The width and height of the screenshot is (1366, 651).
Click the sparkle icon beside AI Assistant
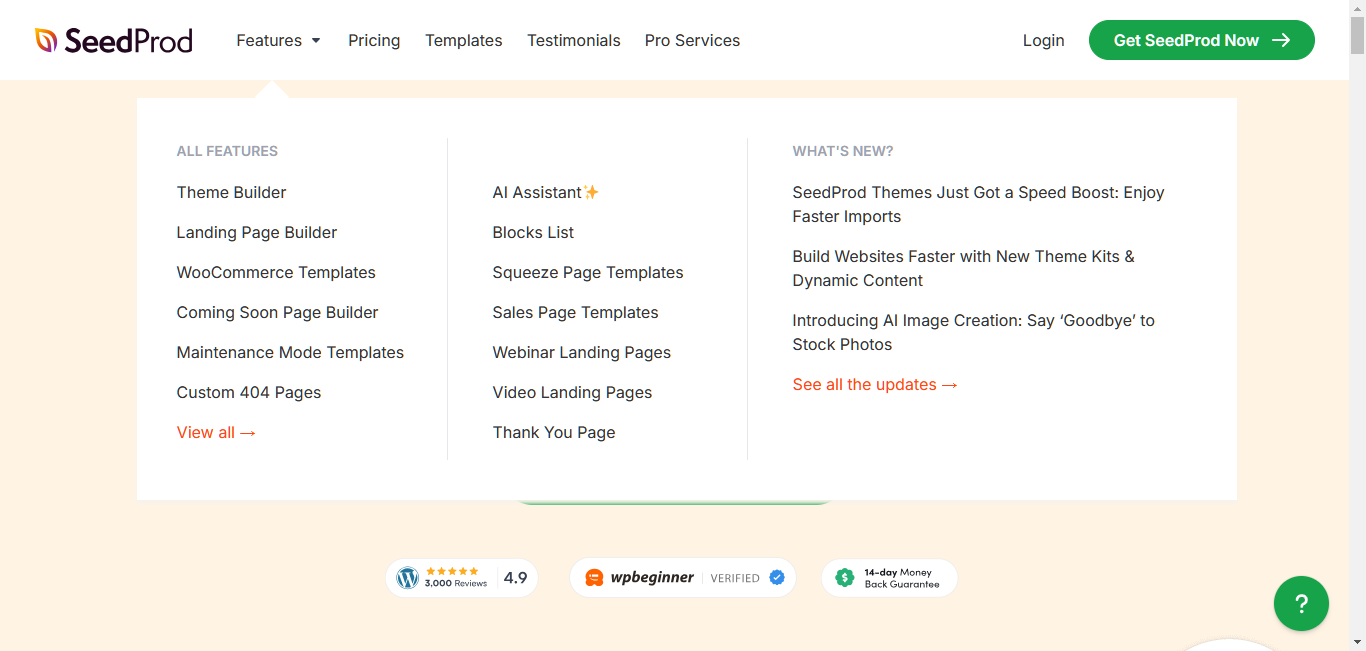591,192
